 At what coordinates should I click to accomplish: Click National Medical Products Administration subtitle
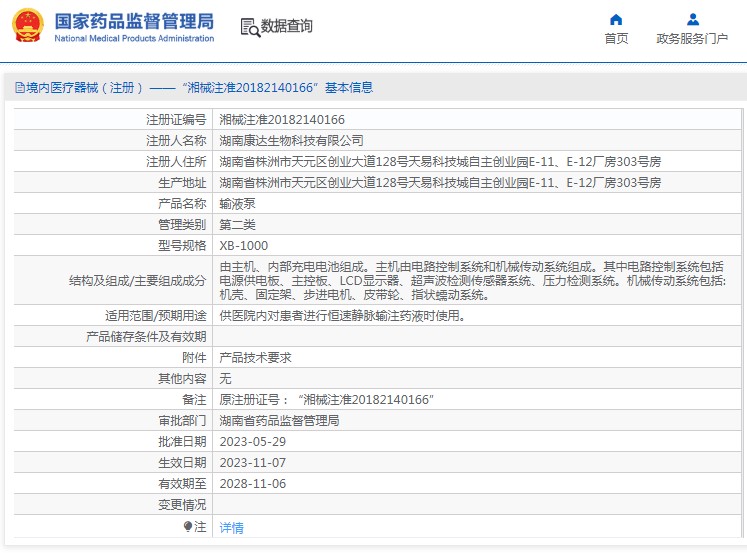pos(134,39)
